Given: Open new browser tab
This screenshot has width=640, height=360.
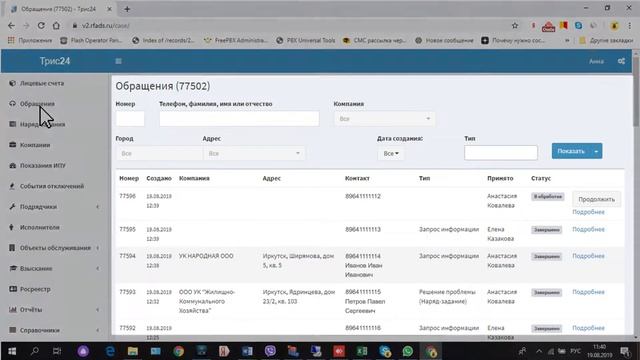Looking at the screenshot, I should 127,9.
